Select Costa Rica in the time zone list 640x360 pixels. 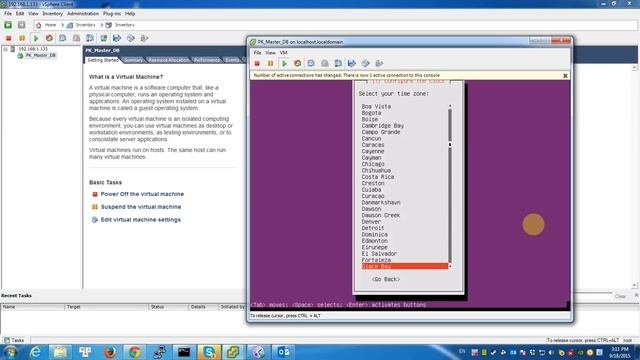pyautogui.click(x=378, y=177)
